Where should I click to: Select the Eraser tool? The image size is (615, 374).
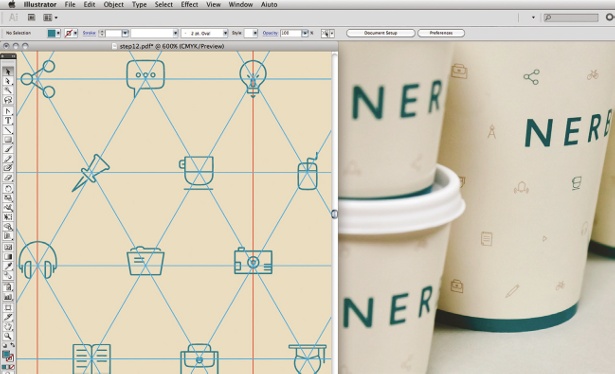pyautogui.click(x=8, y=178)
